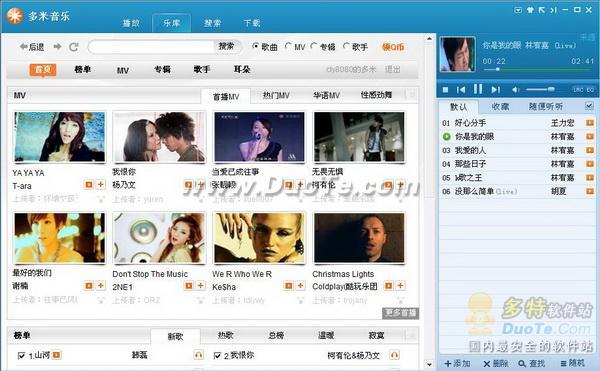Skip to the next track

point(496,89)
